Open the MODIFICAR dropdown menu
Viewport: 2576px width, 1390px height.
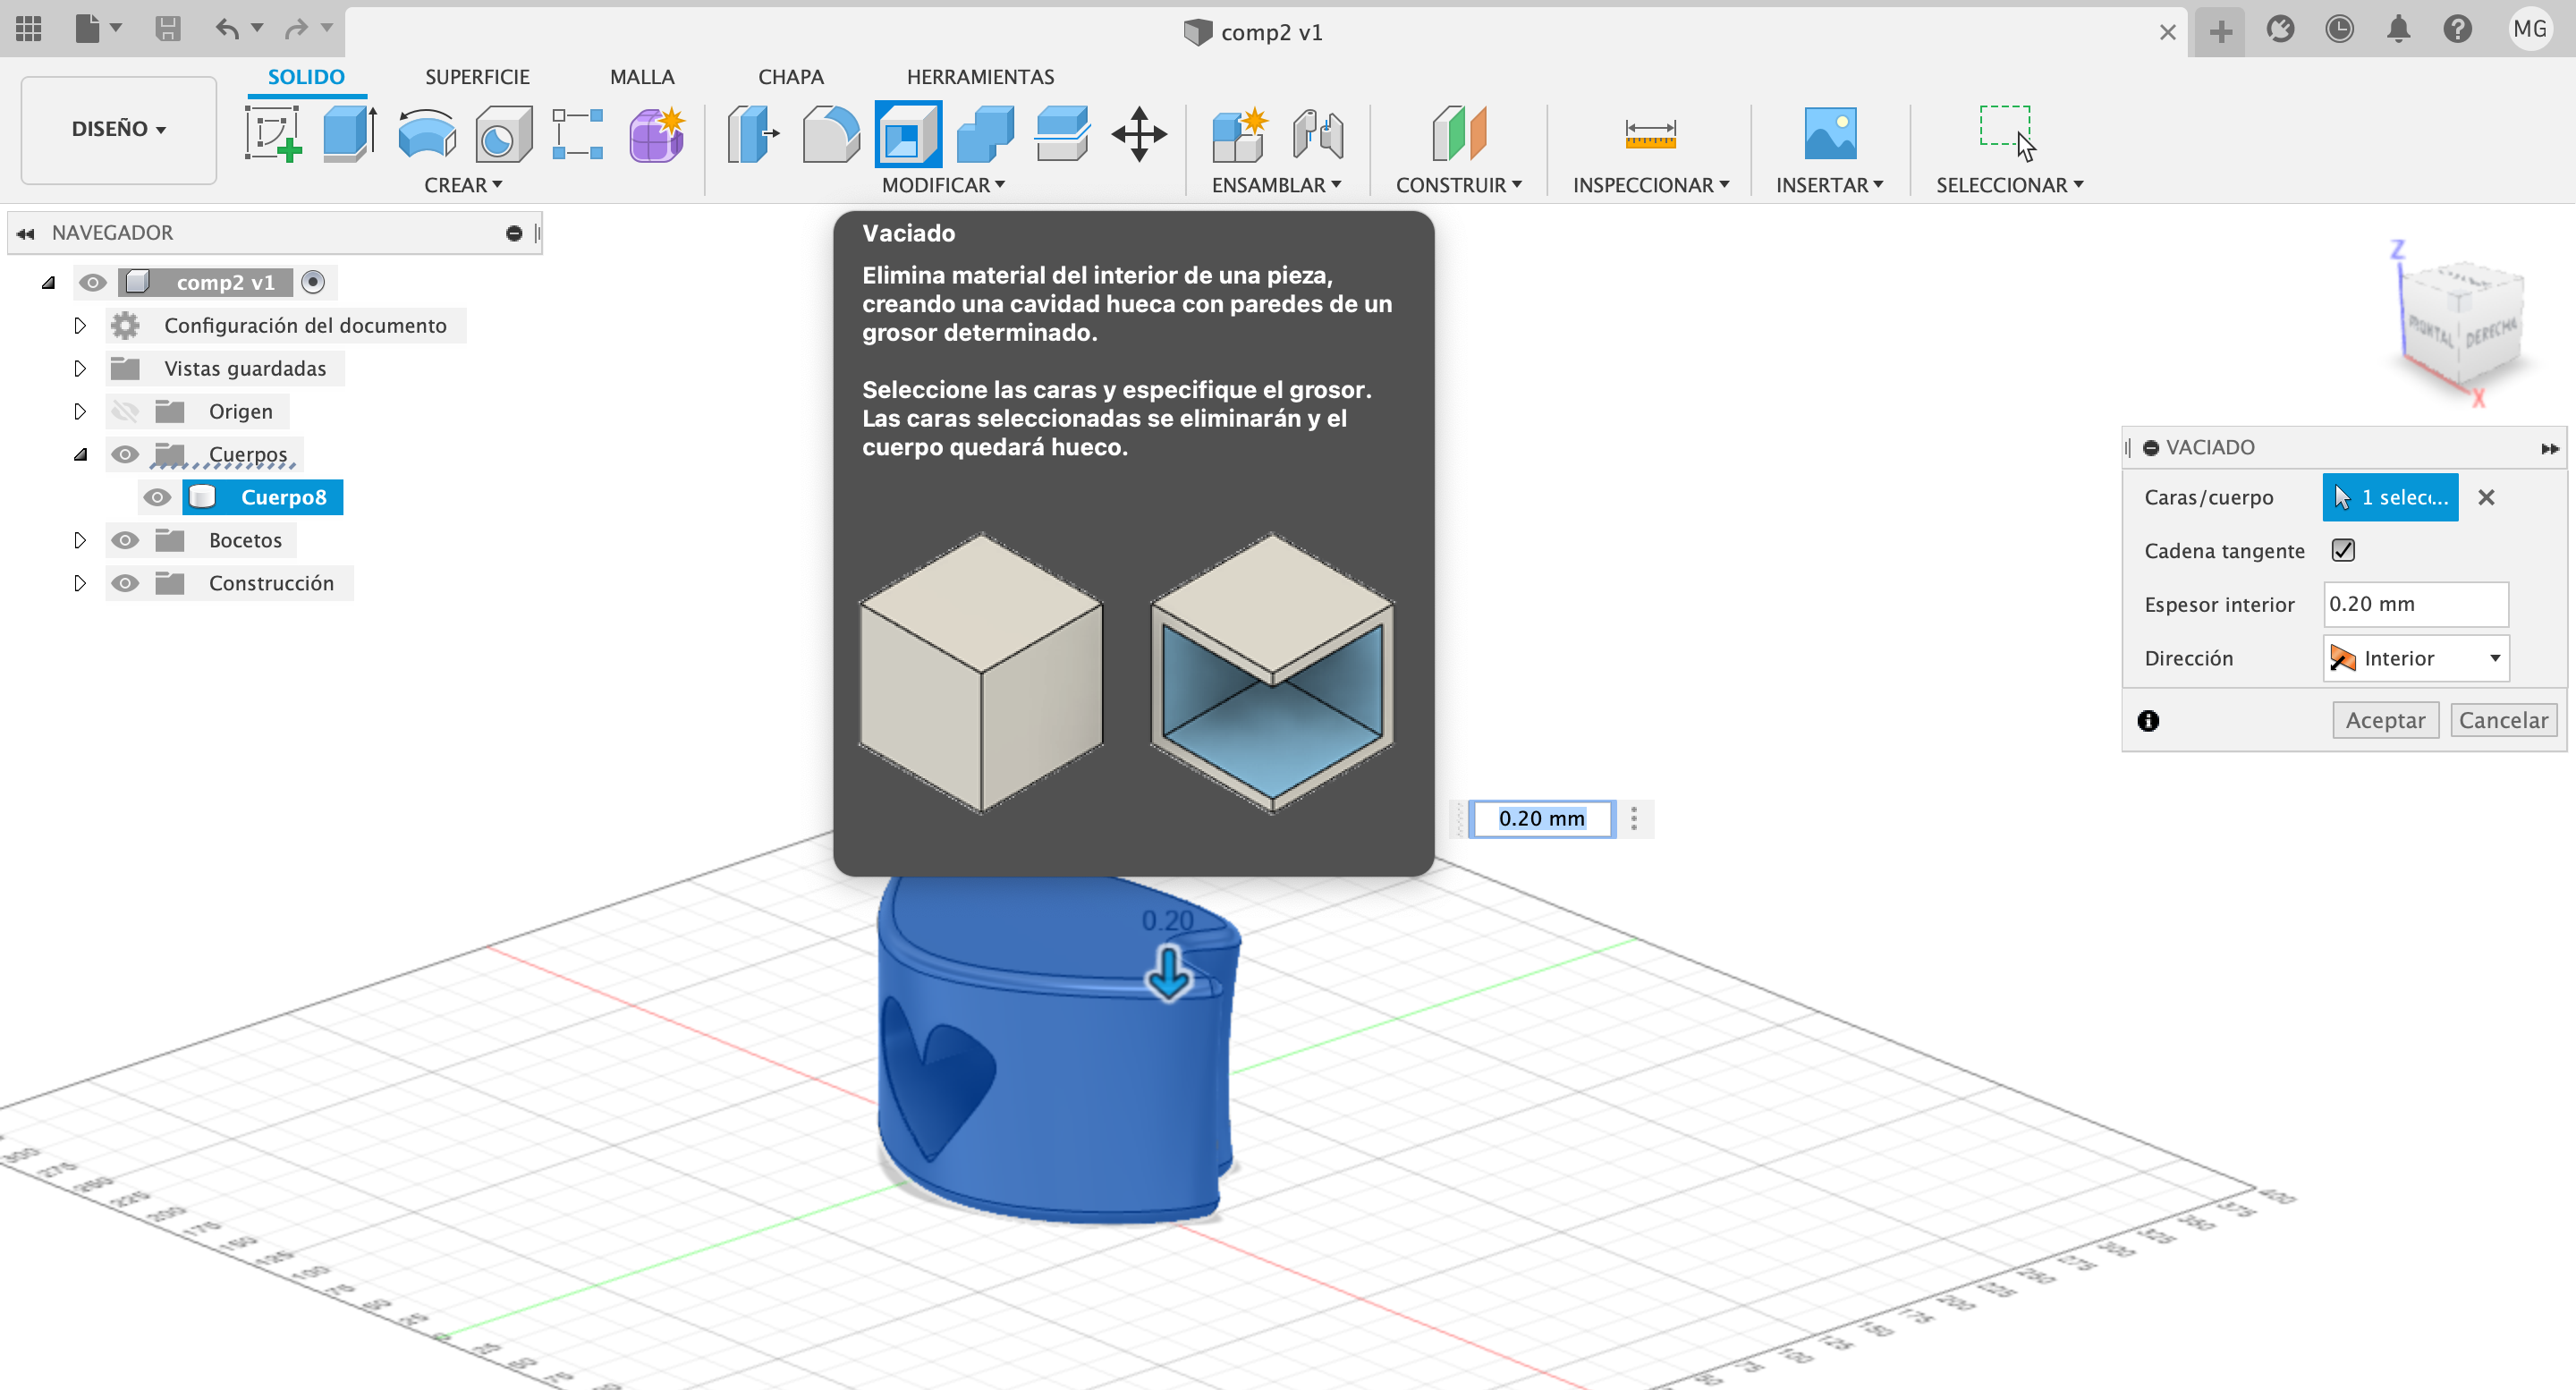[x=943, y=185]
